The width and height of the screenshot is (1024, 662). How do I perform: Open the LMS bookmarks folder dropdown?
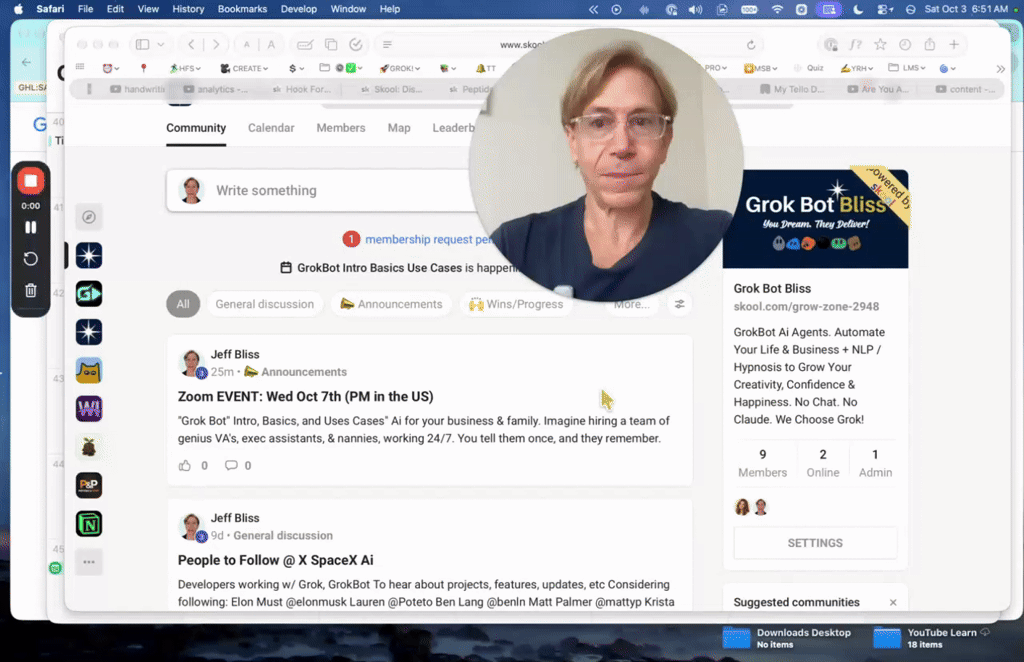906,68
